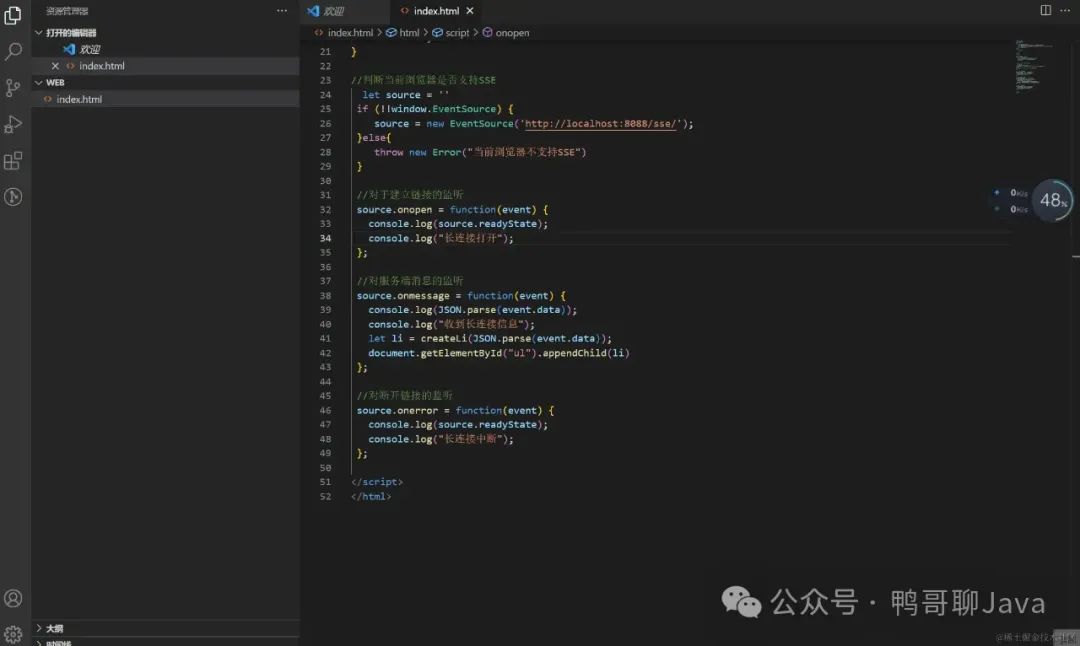Open the 资源管理器 panel's ellipsis menu
Screen dimensions: 1080x646
(282, 10)
